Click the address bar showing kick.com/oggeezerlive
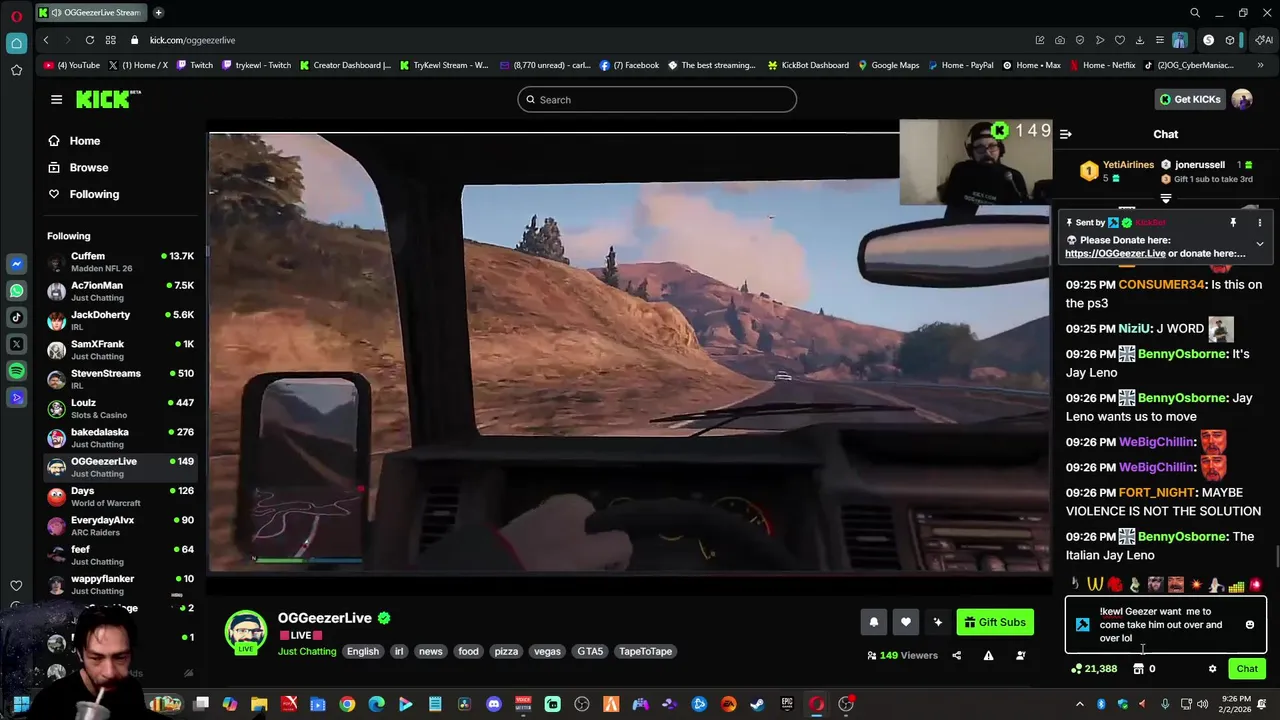Screen dimensions: 1280x720 click(x=192, y=40)
